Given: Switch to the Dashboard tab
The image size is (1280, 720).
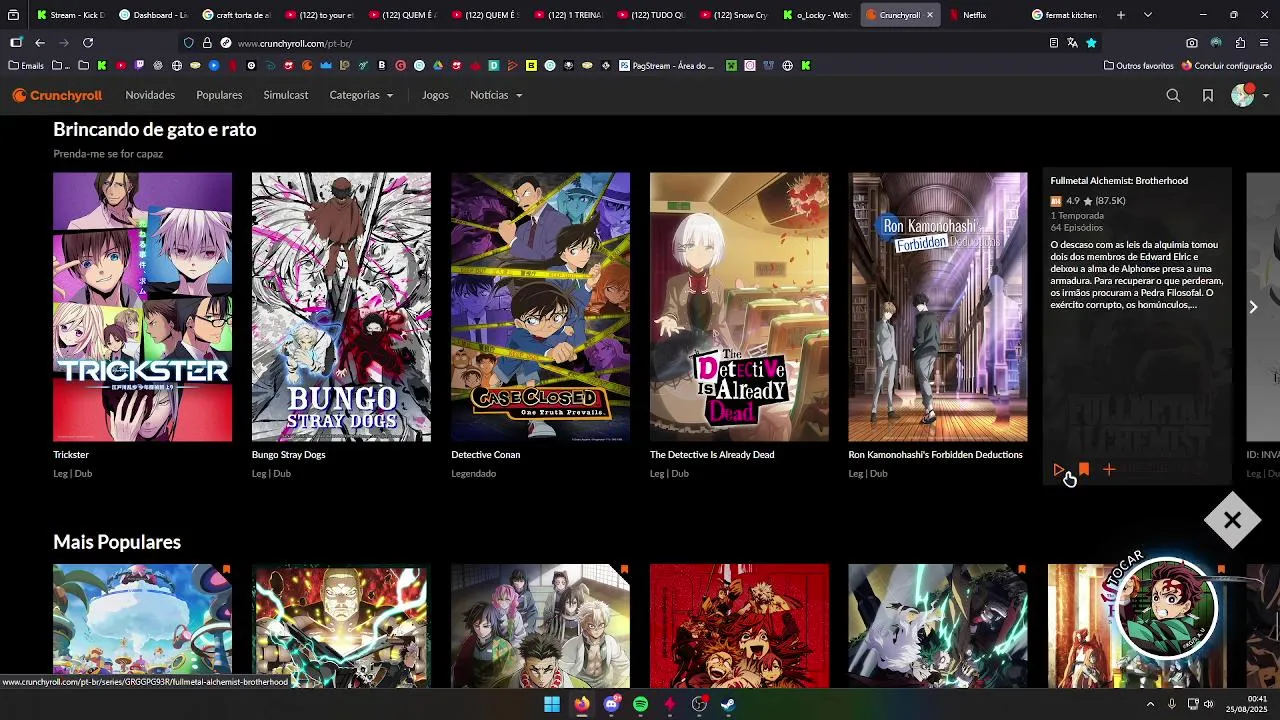Looking at the screenshot, I should pos(152,15).
